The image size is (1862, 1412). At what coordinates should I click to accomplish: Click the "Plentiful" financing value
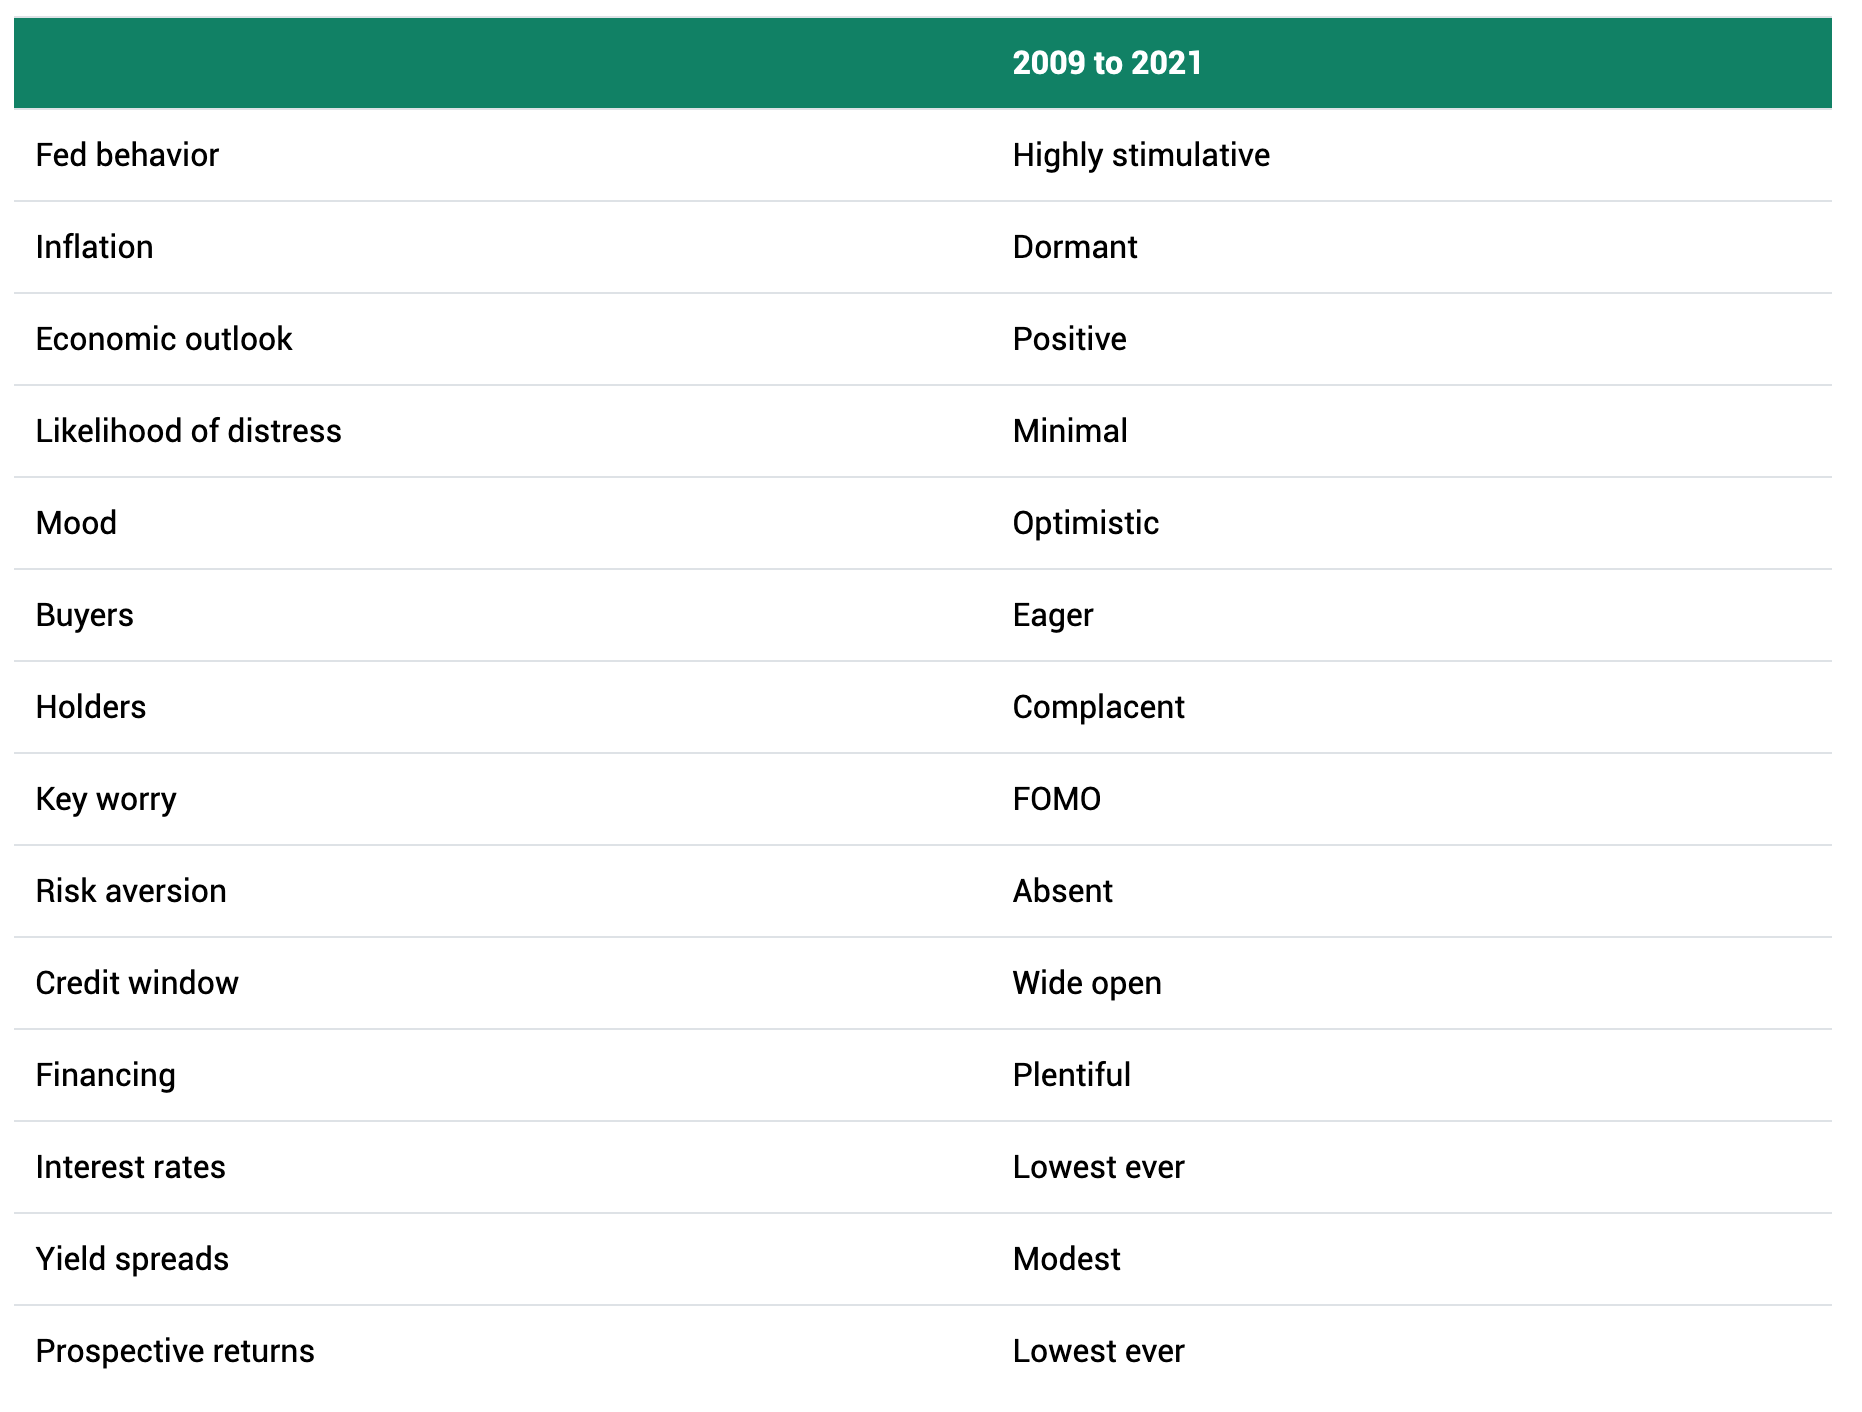click(x=1071, y=1075)
